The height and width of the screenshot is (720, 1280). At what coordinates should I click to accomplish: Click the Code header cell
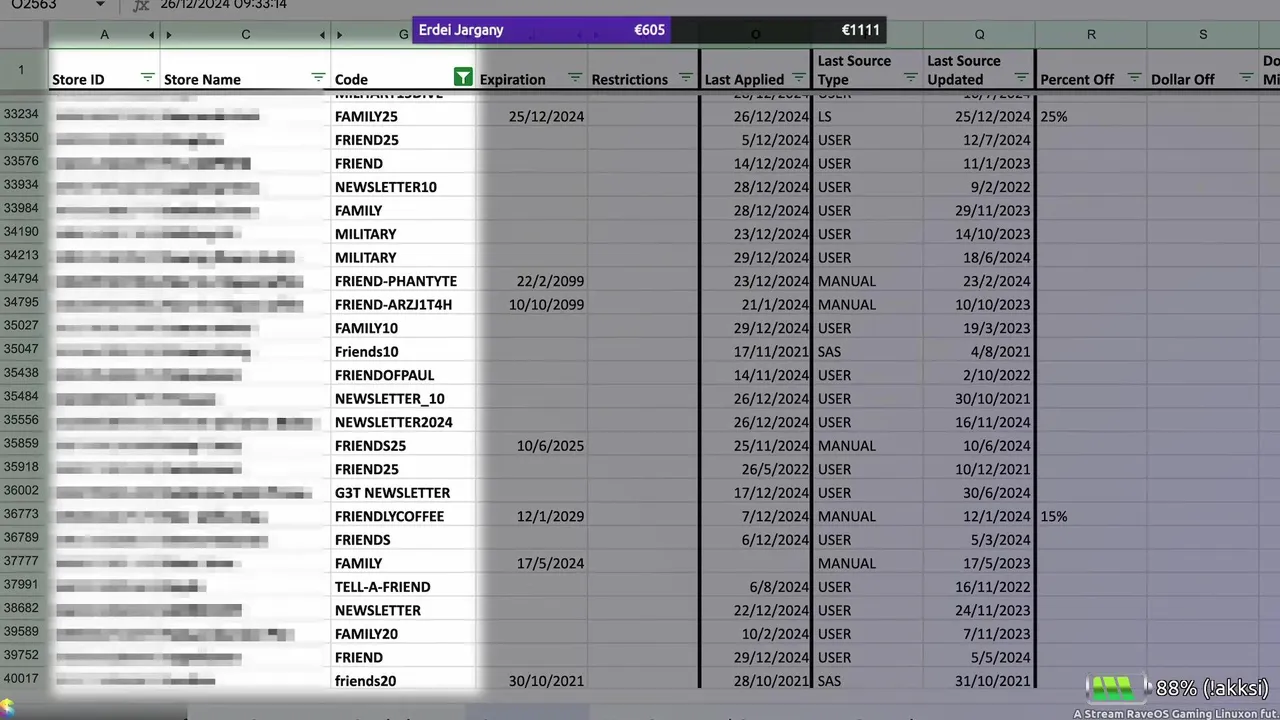coord(403,70)
